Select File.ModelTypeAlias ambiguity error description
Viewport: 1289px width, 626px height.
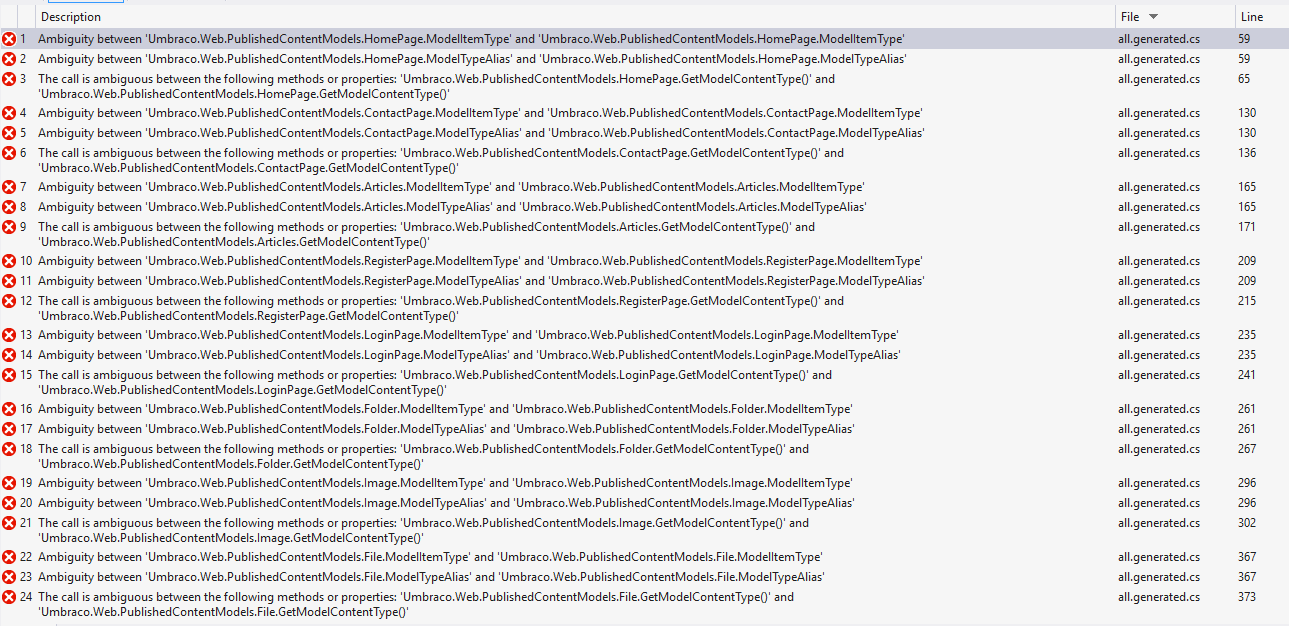pos(431,577)
